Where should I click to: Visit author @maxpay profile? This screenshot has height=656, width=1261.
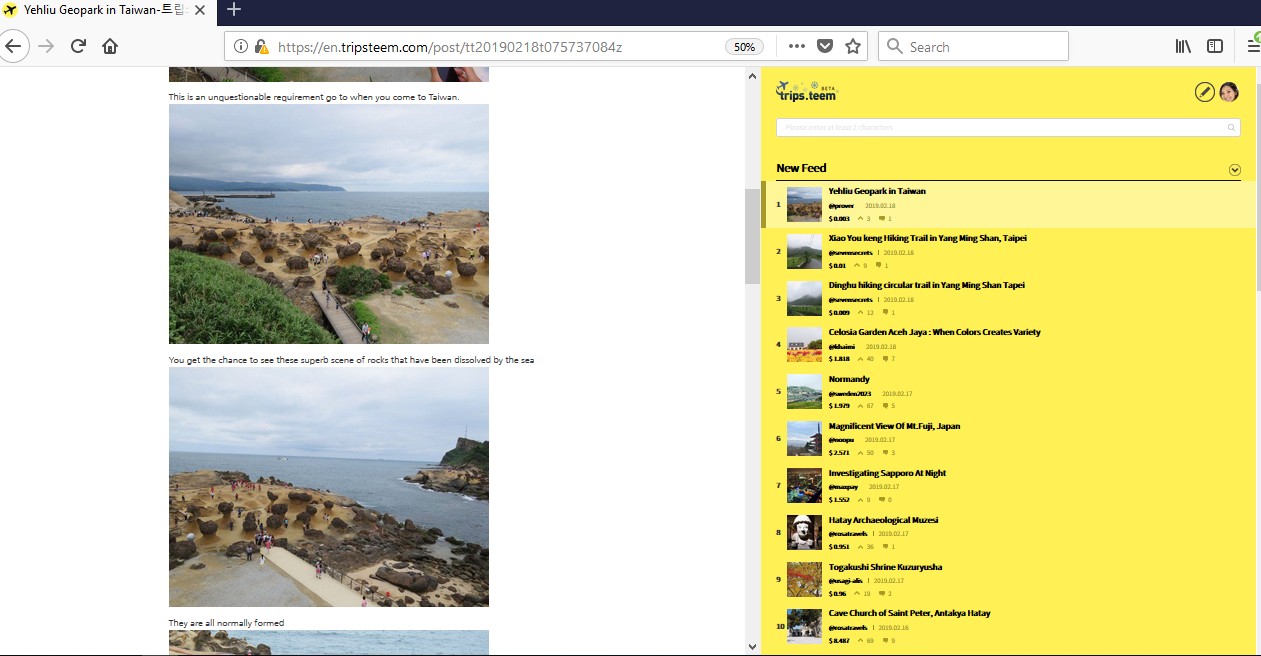(x=843, y=486)
